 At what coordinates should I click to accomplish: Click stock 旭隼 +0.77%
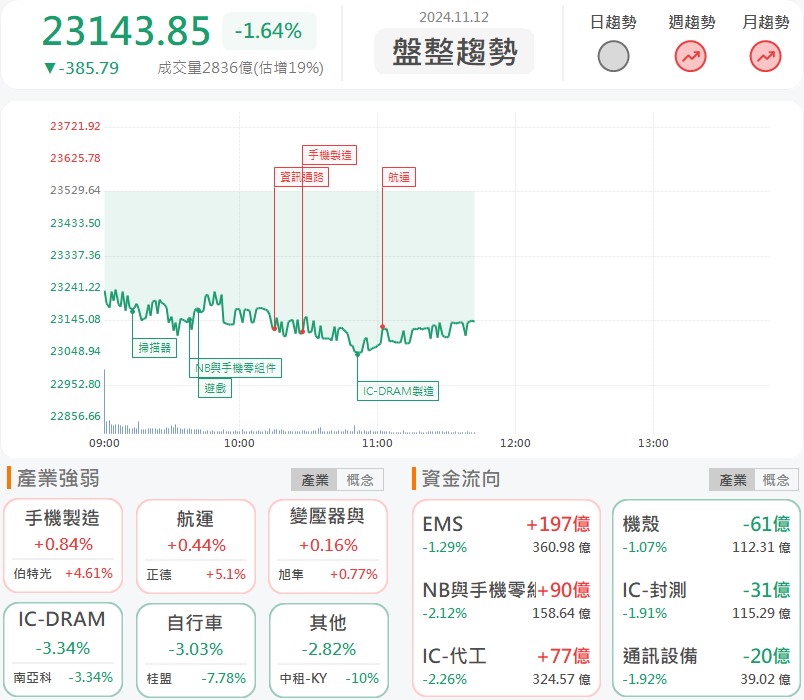328,574
